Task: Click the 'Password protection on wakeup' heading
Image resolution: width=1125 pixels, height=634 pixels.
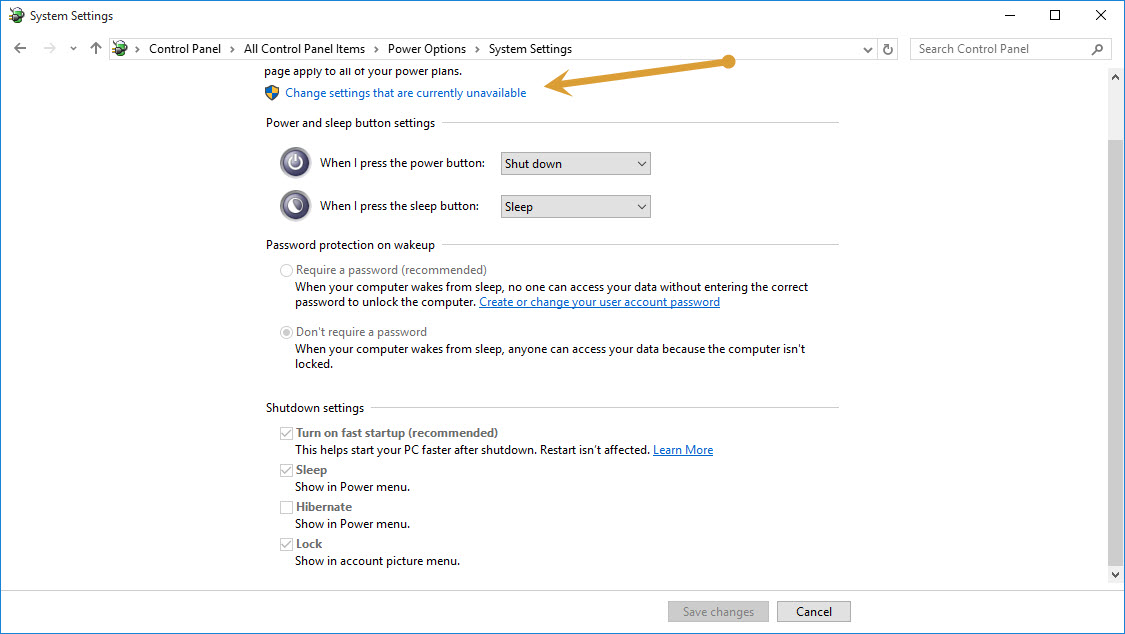Action: [350, 245]
